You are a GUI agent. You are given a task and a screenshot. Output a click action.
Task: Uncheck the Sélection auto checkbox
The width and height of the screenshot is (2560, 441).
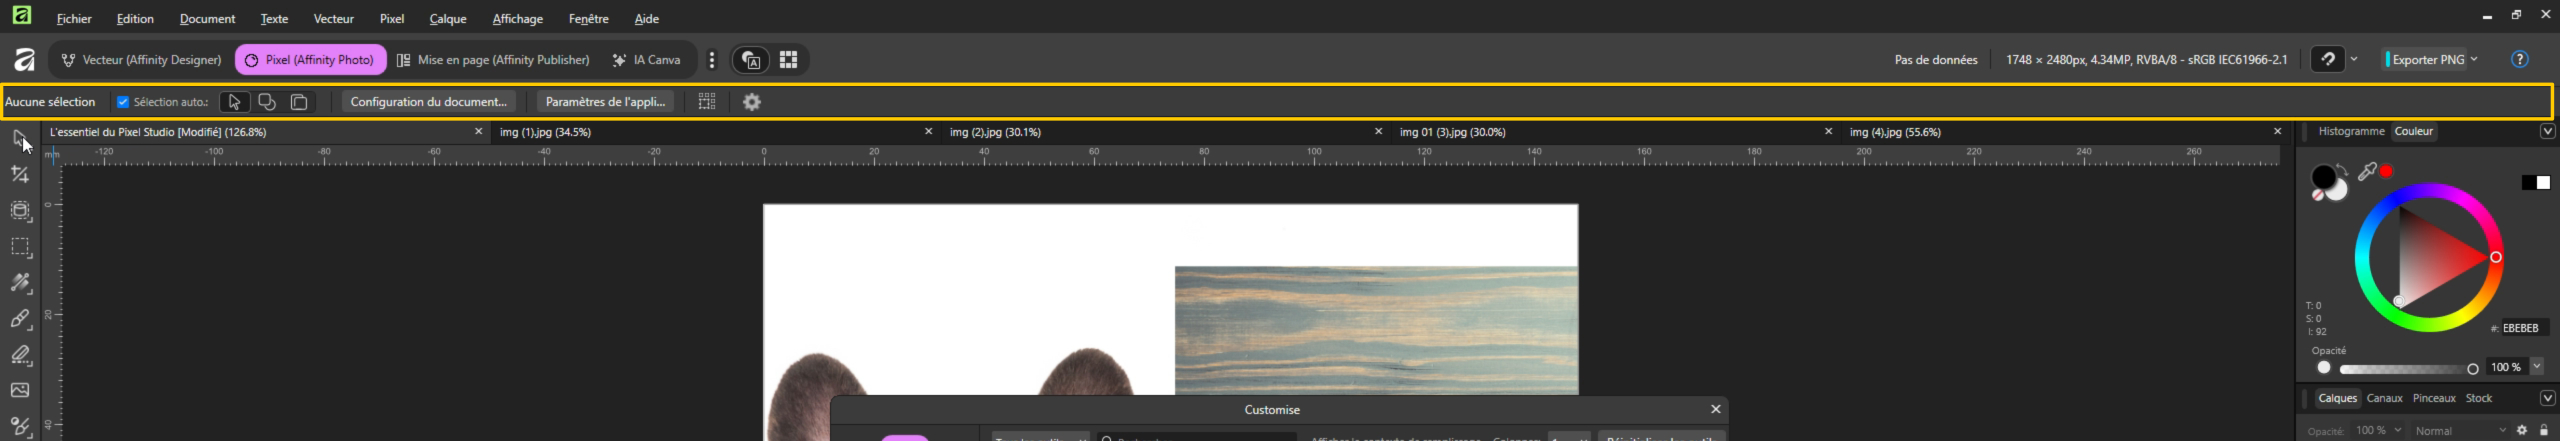tap(123, 102)
